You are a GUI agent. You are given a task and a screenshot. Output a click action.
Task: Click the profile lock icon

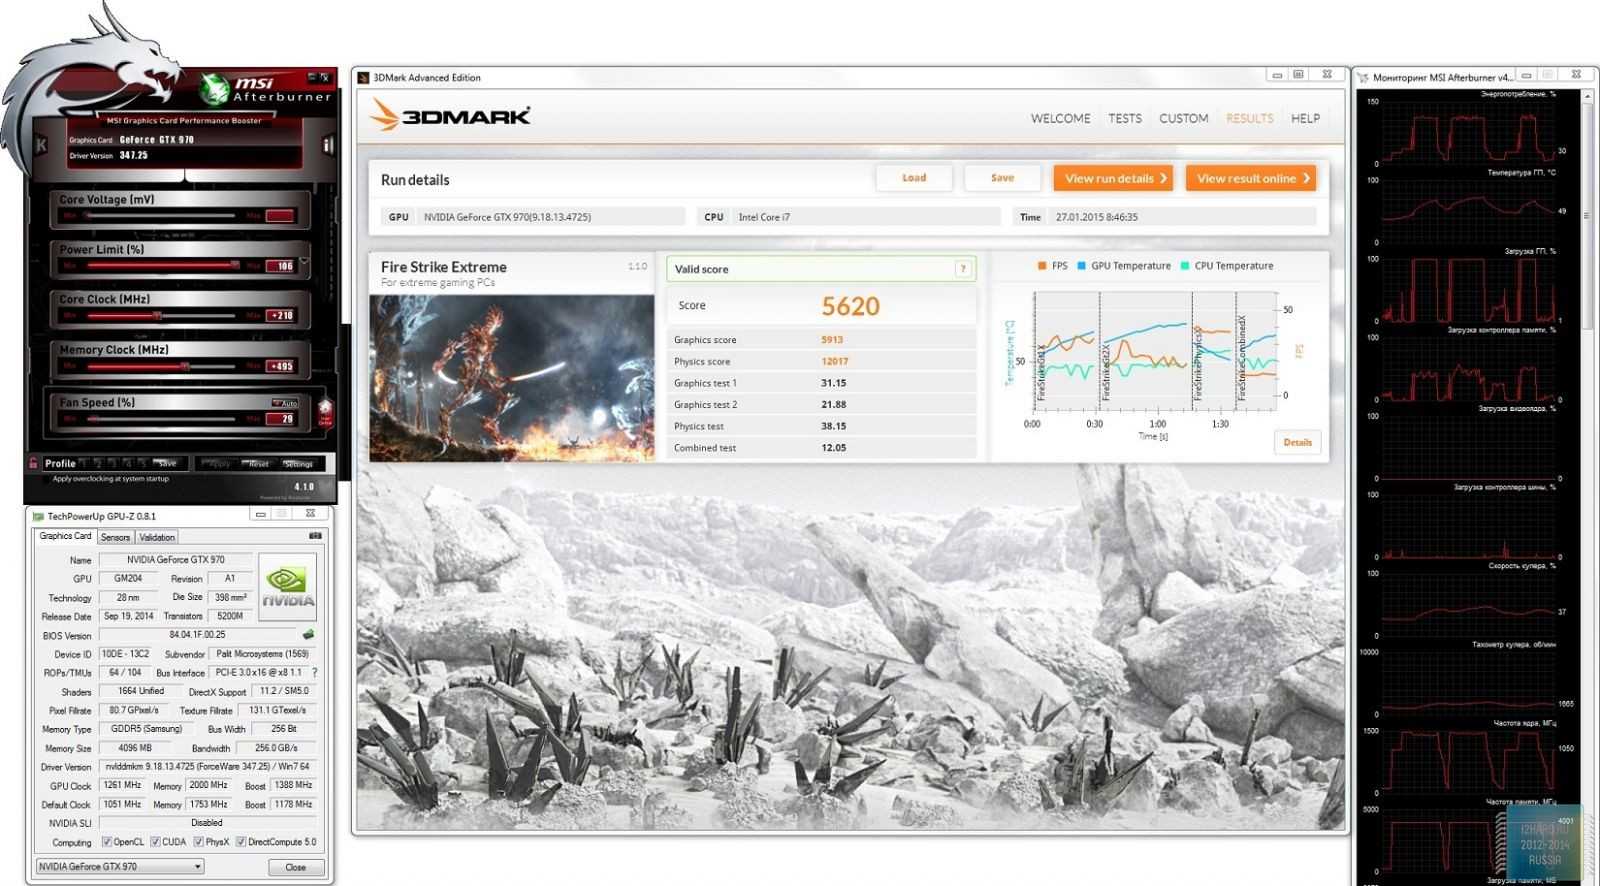[x=34, y=463]
